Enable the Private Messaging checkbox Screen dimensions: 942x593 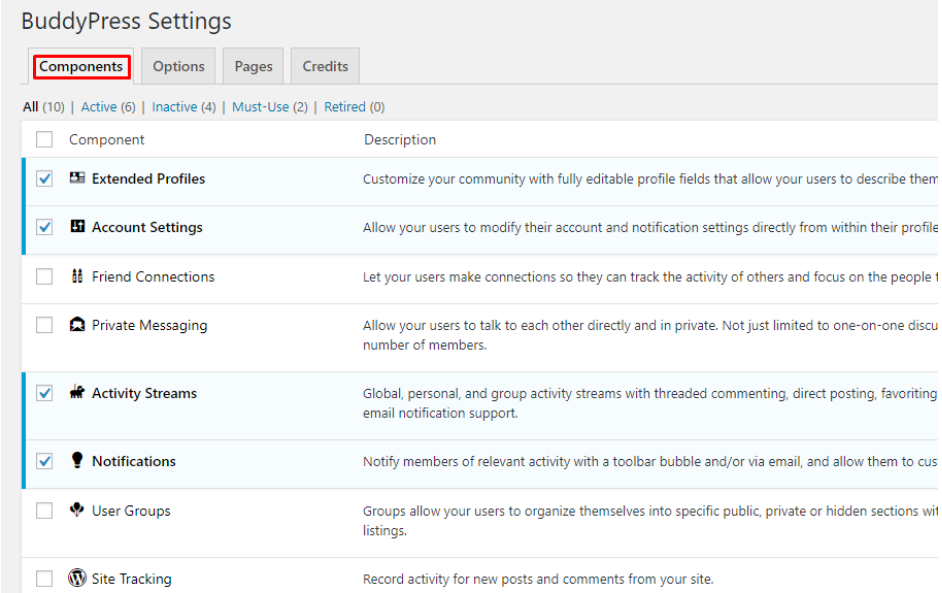(x=44, y=325)
